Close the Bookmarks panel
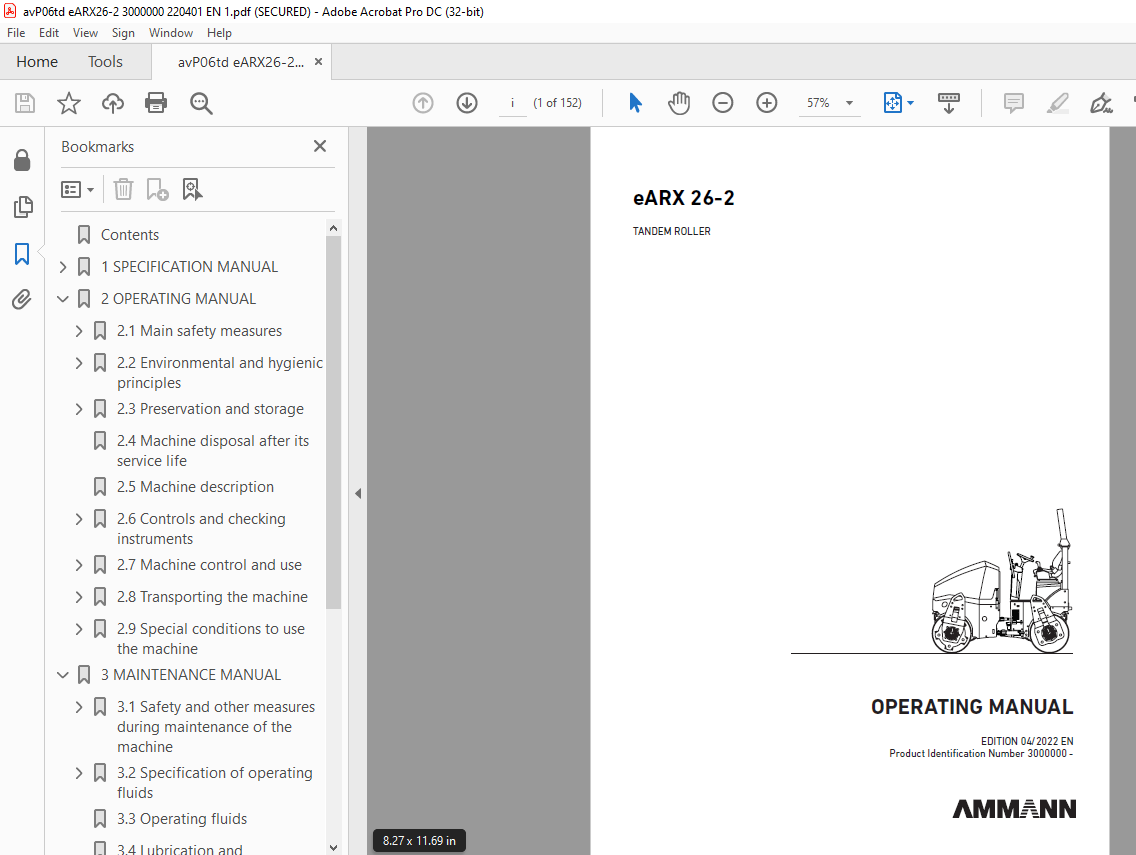 point(320,146)
